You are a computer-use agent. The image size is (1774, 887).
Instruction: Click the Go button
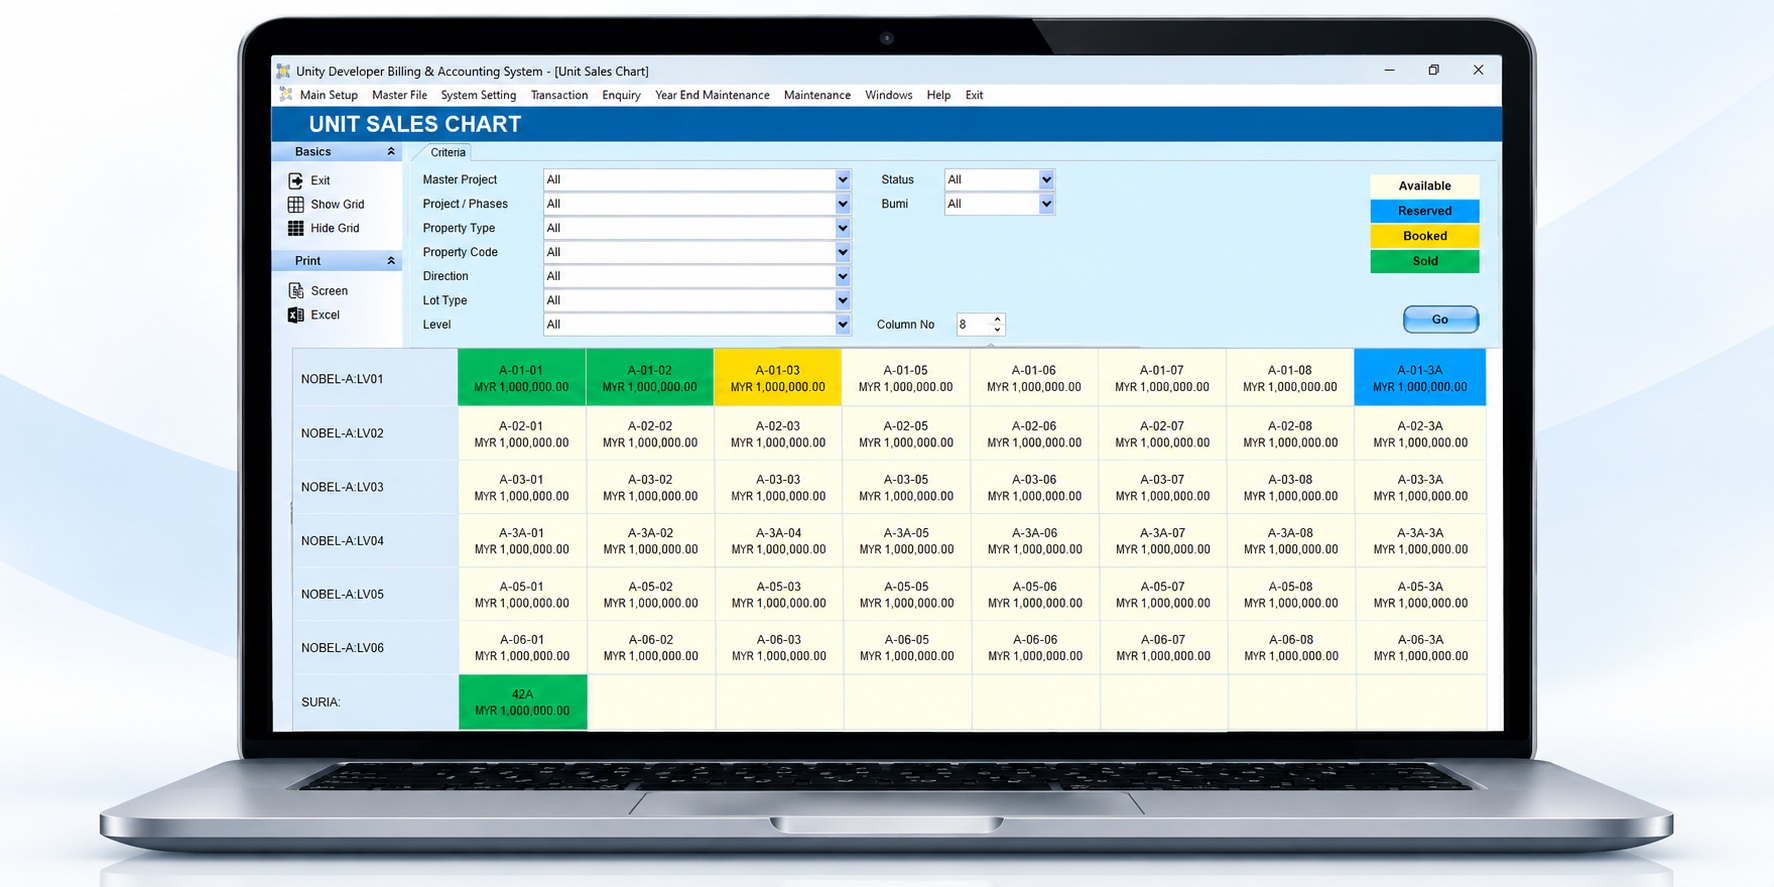point(1440,319)
